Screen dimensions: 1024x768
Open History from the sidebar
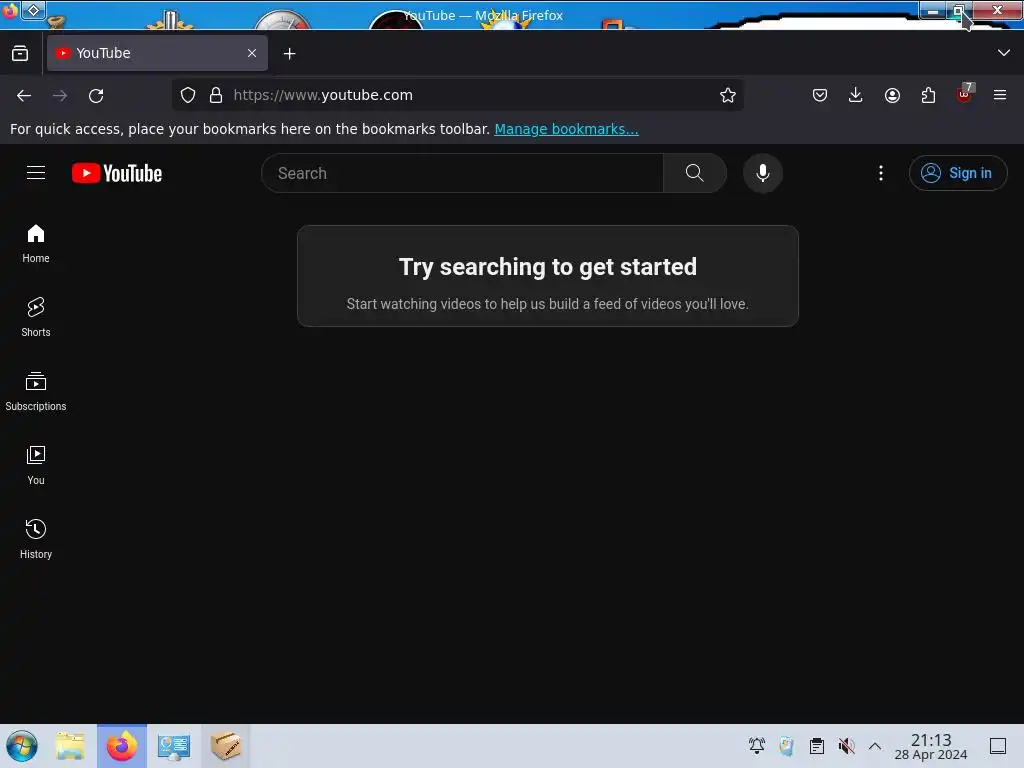(x=36, y=539)
